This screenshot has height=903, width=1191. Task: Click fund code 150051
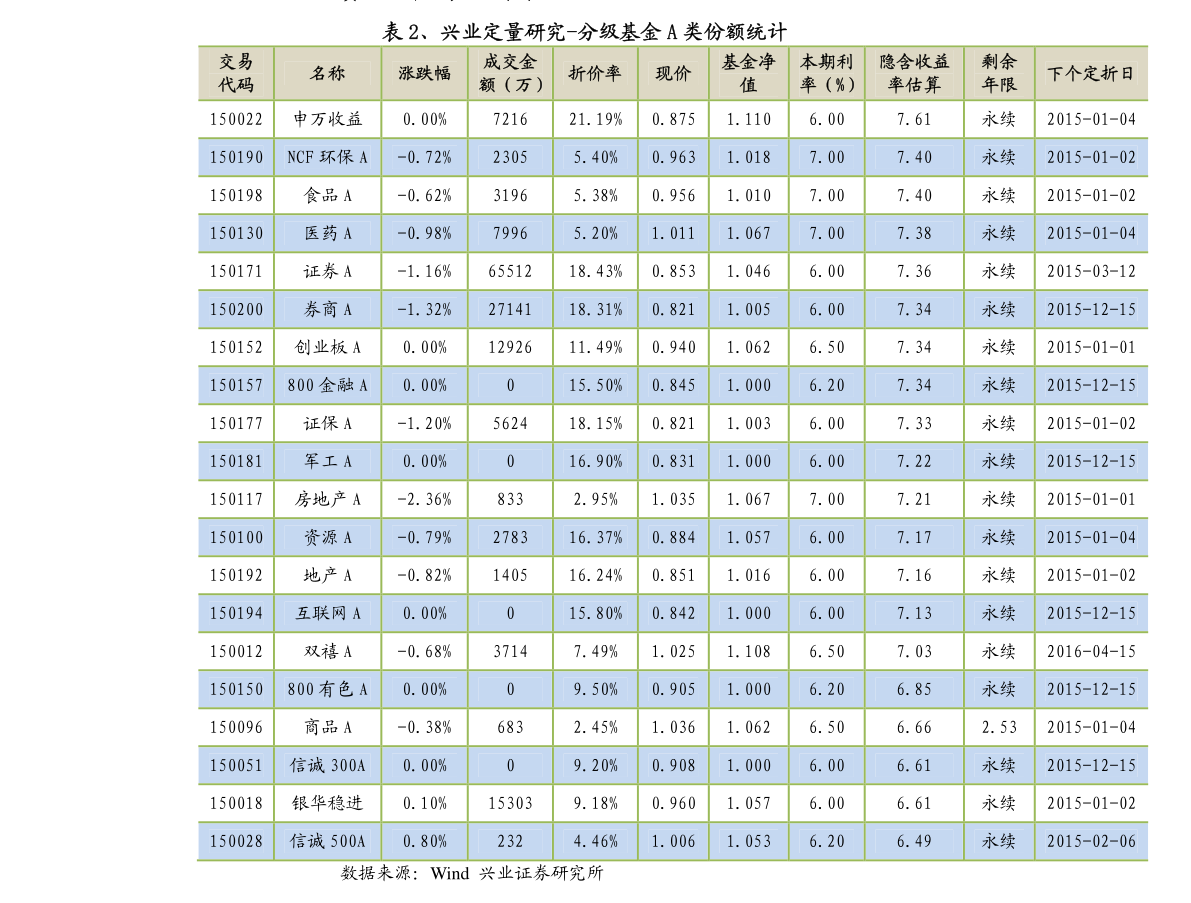[x=236, y=765]
